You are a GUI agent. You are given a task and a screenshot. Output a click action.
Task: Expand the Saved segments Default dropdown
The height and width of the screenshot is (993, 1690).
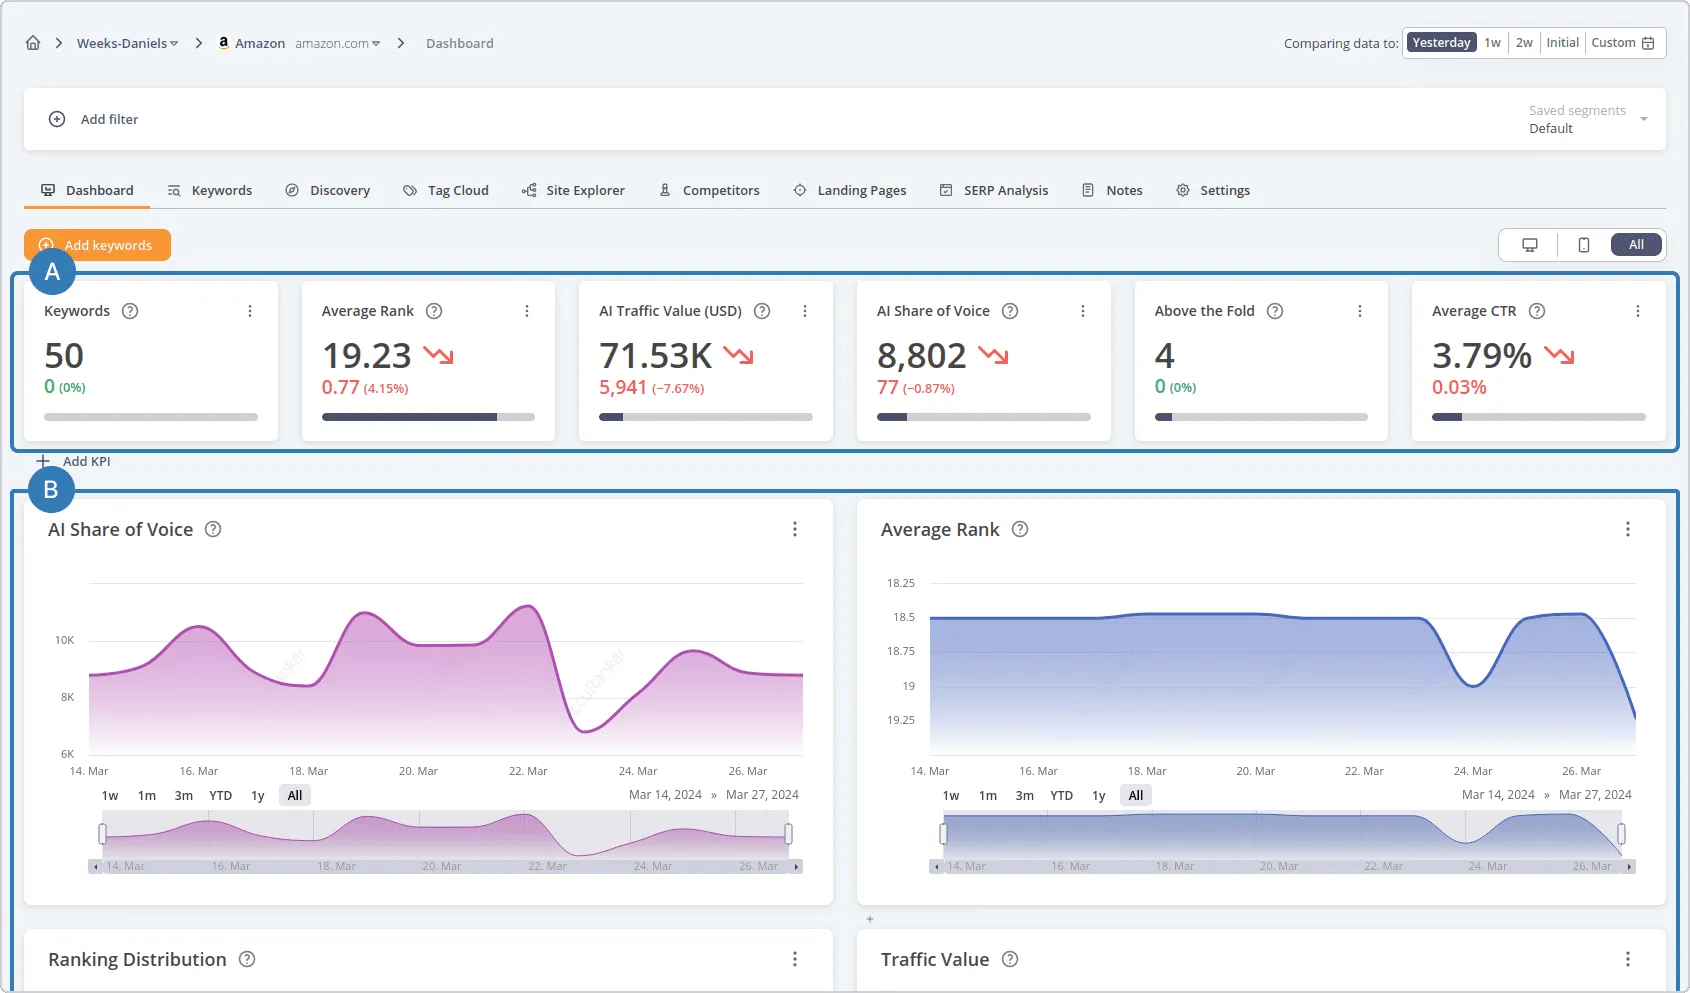pyautogui.click(x=1643, y=118)
